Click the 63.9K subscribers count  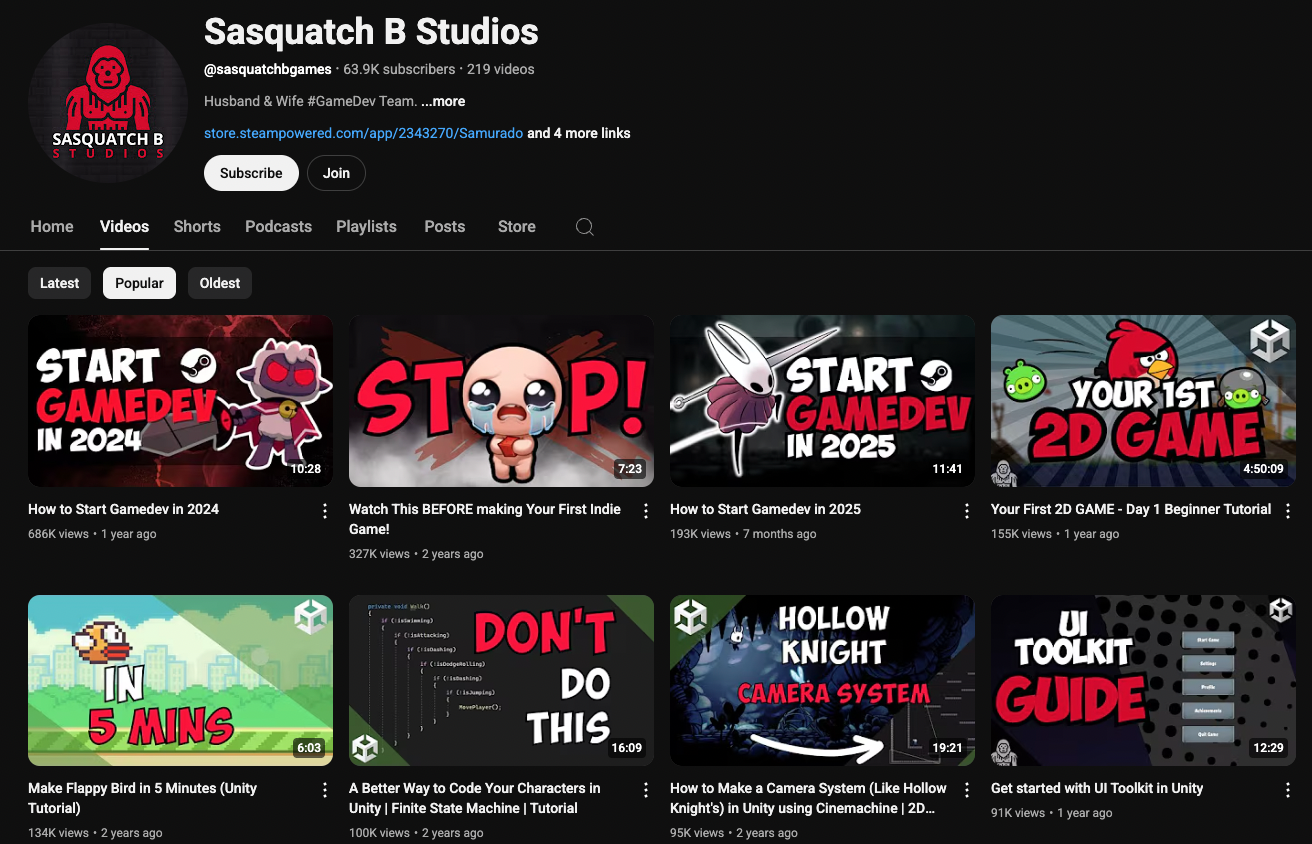[399, 69]
